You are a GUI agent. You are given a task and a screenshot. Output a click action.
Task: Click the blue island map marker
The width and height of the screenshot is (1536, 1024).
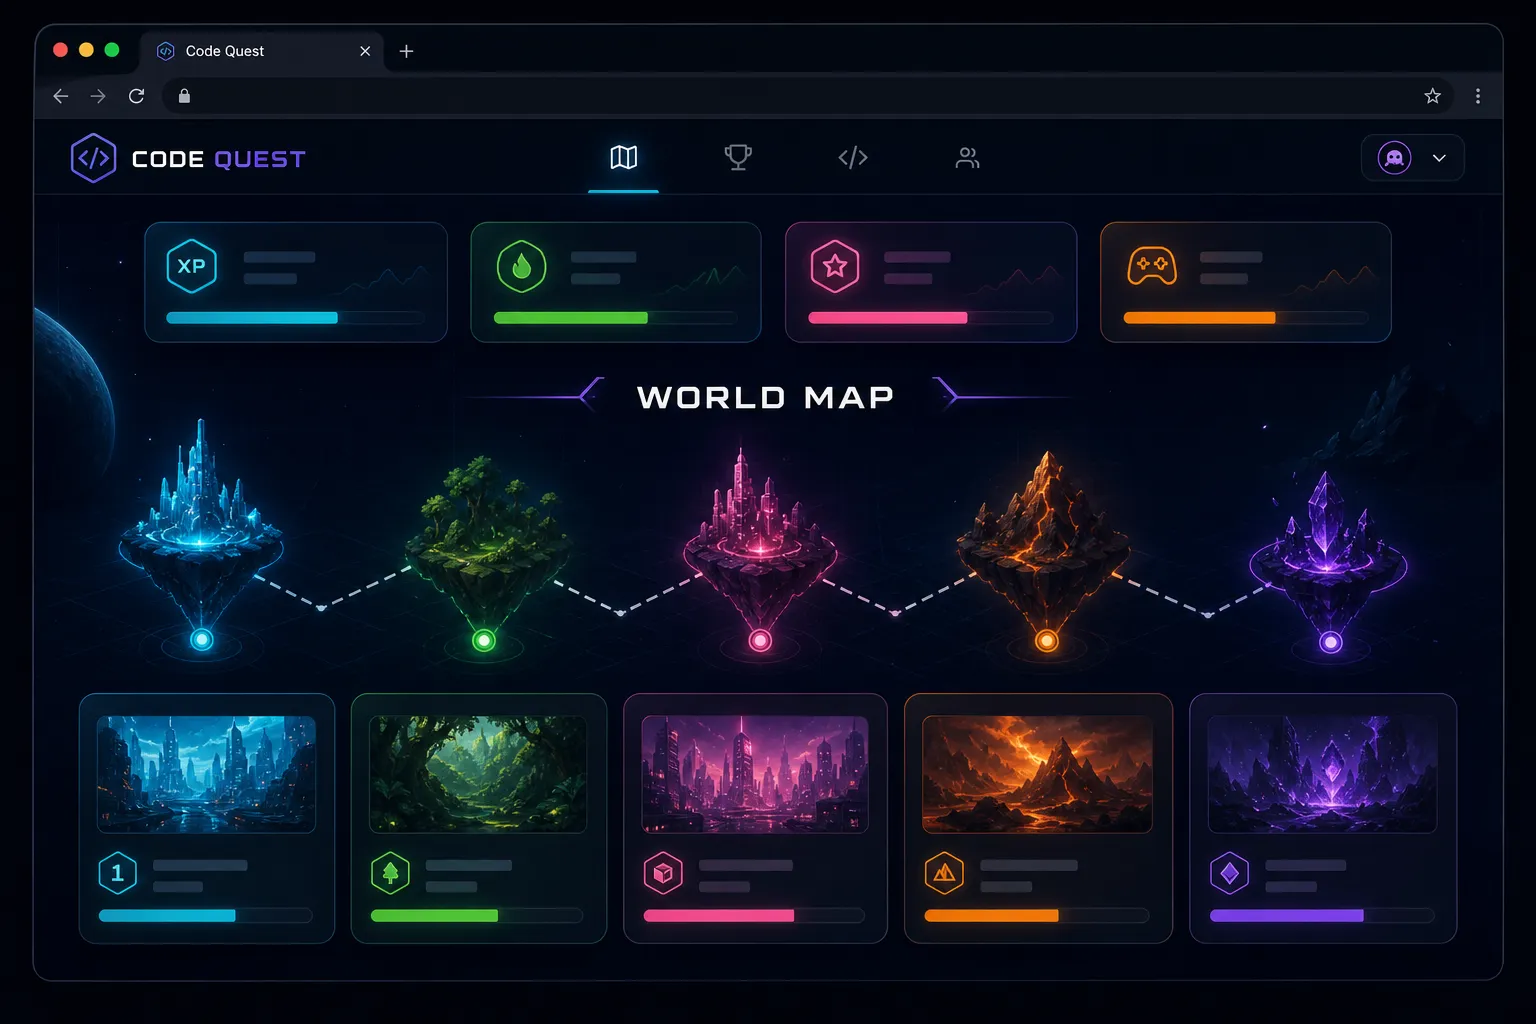coord(202,640)
